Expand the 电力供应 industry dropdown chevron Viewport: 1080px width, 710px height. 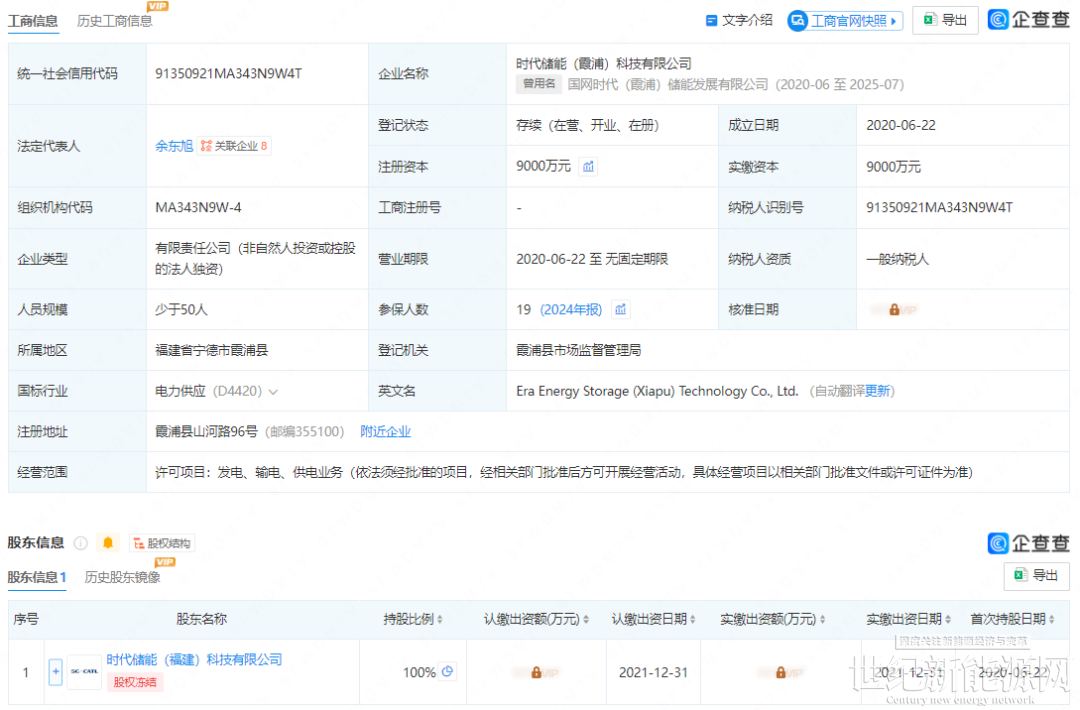pyautogui.click(x=274, y=392)
